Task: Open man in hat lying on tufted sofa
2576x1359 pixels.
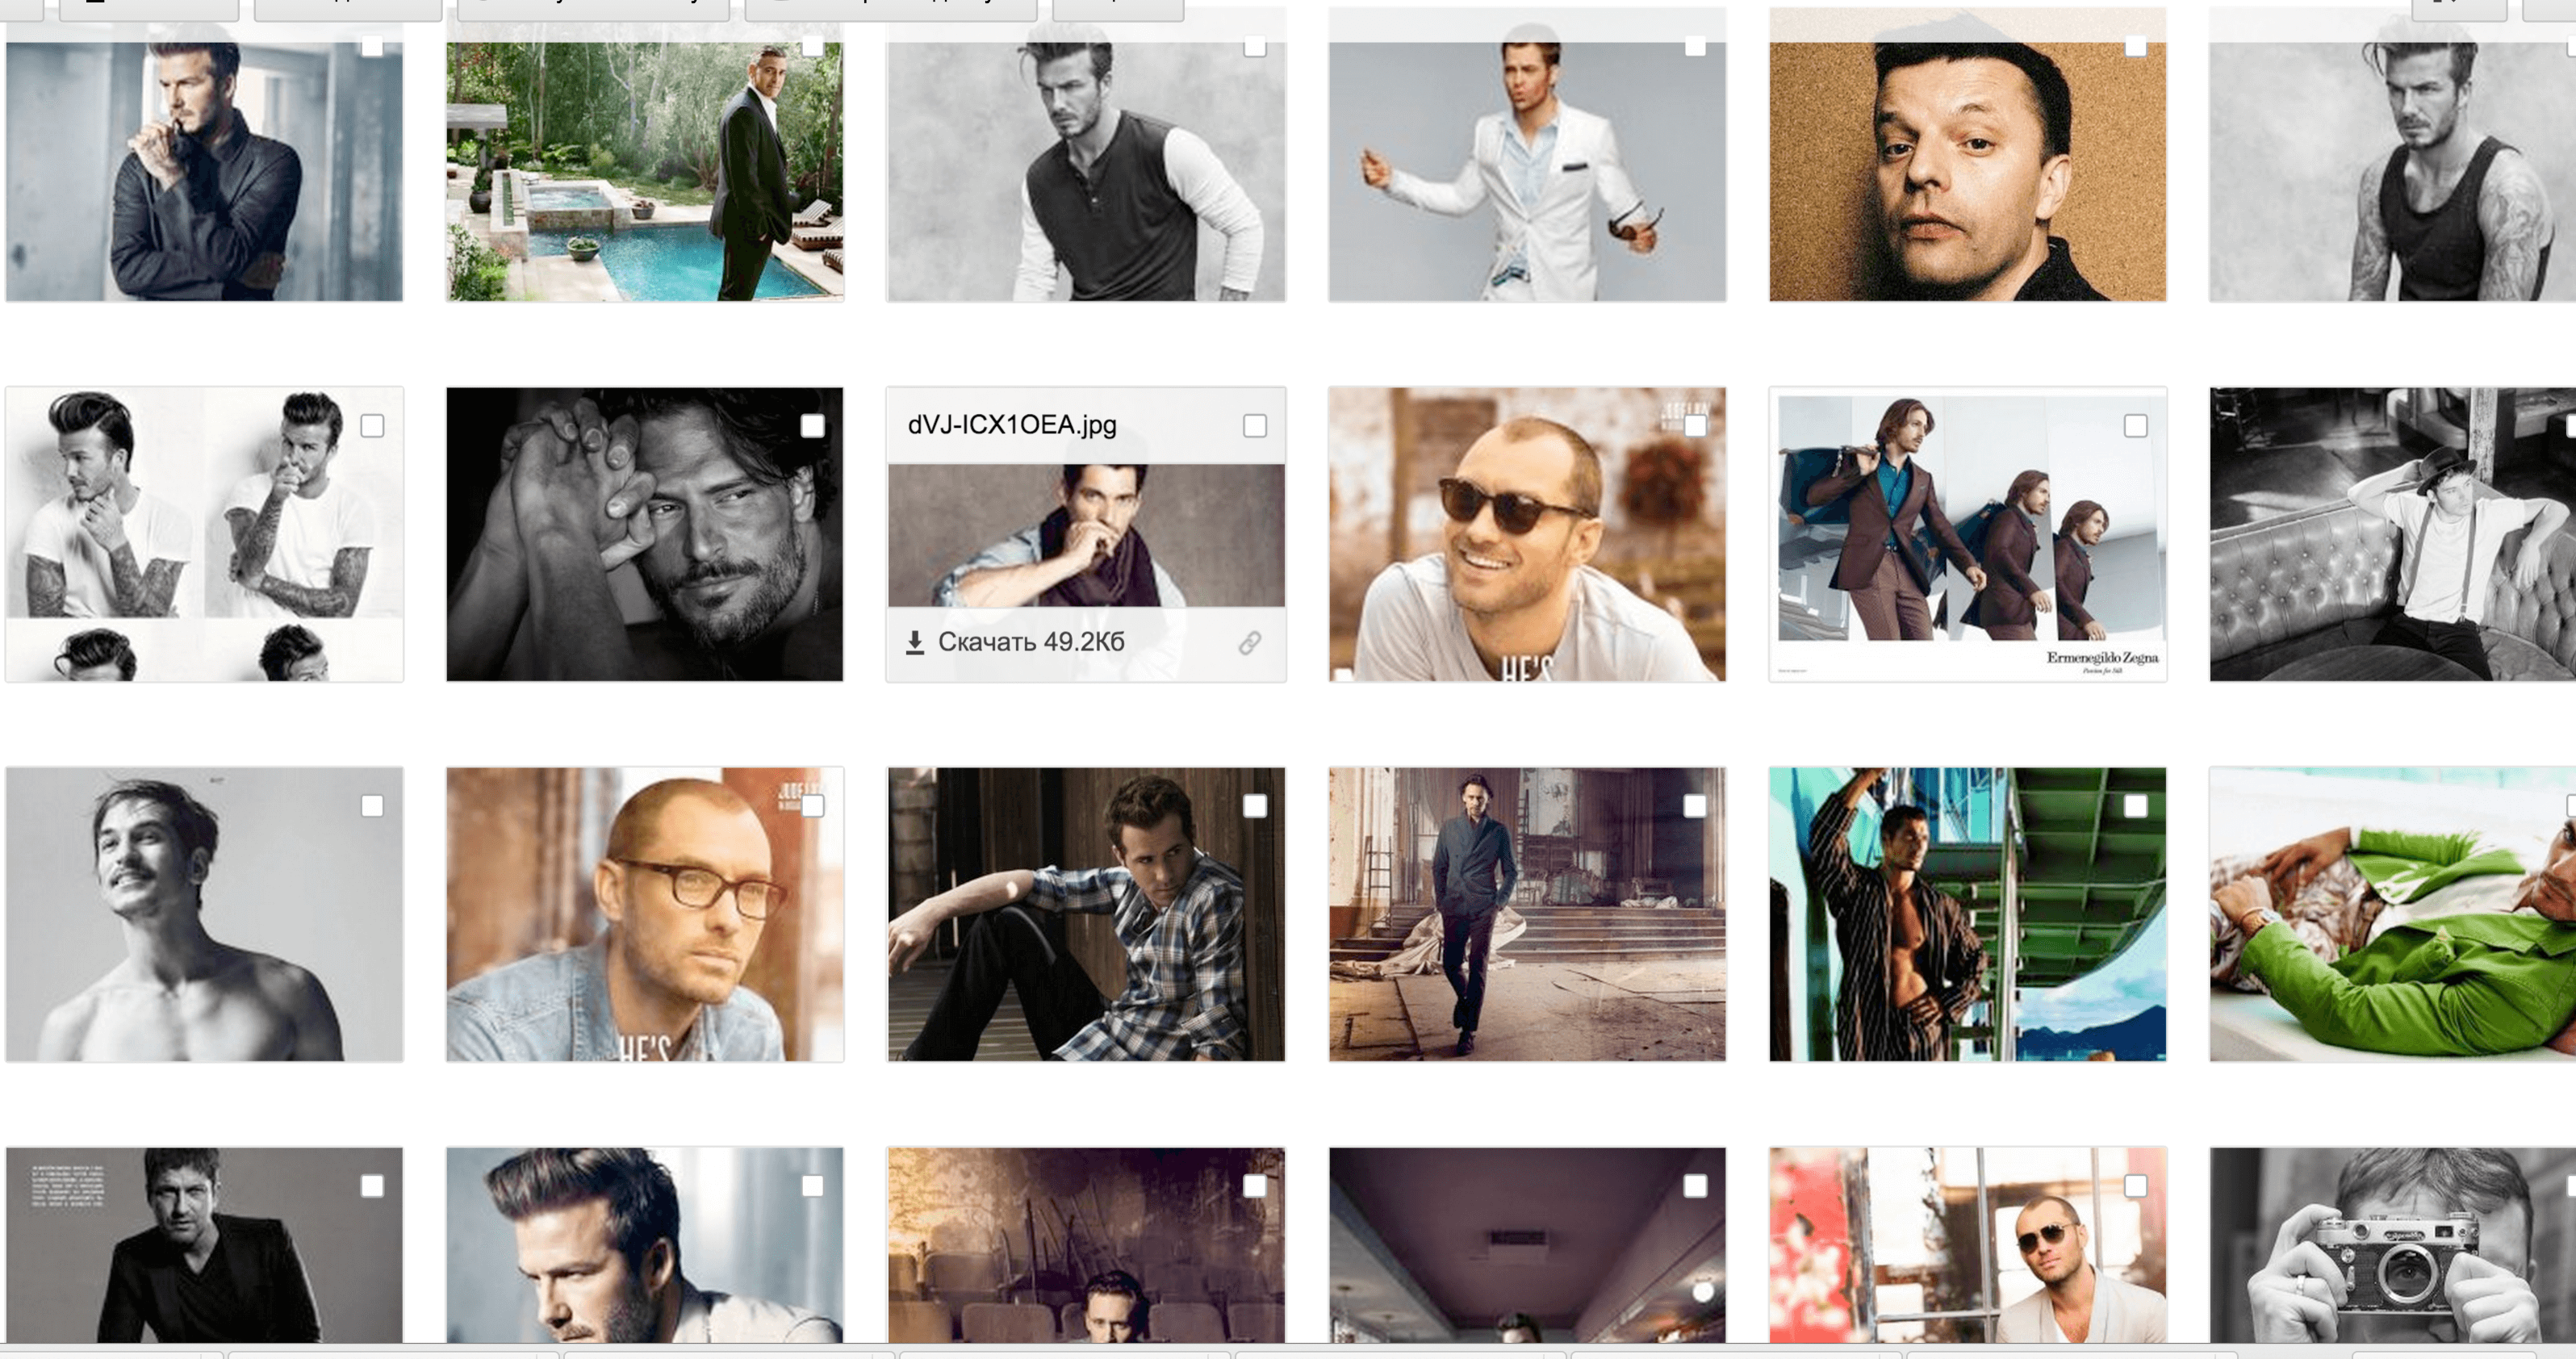Action: 2392,534
